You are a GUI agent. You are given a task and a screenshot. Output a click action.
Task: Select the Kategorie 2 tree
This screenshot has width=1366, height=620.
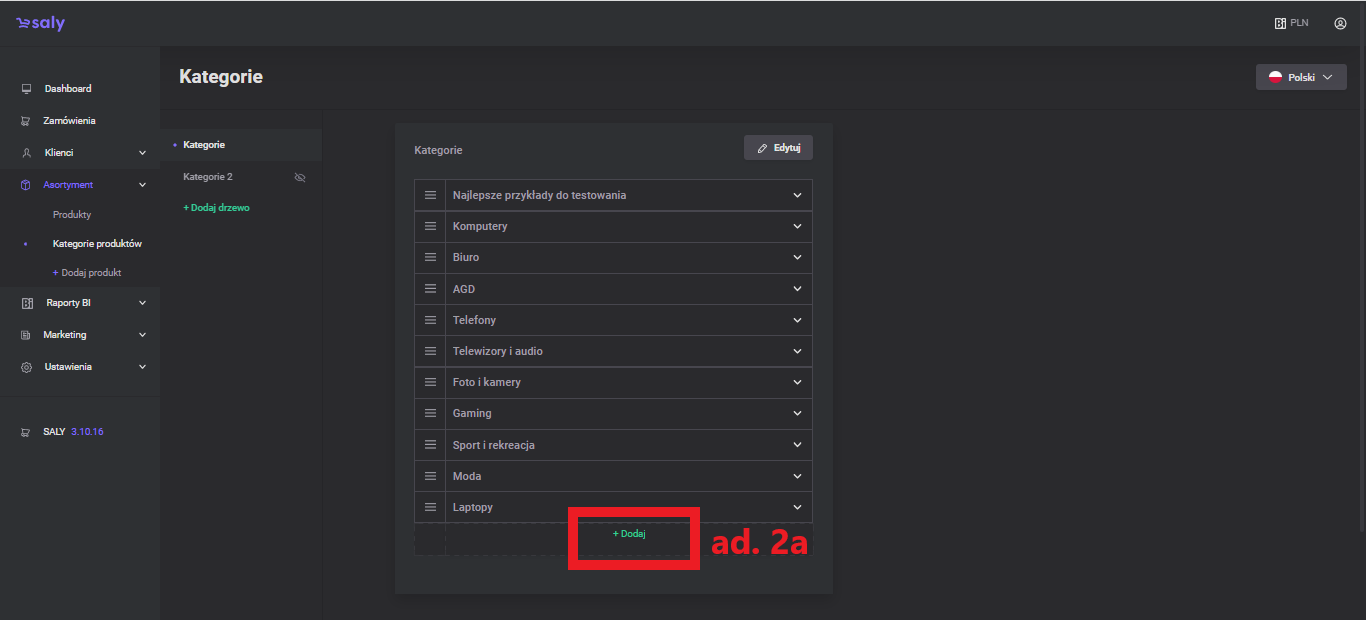click(208, 177)
